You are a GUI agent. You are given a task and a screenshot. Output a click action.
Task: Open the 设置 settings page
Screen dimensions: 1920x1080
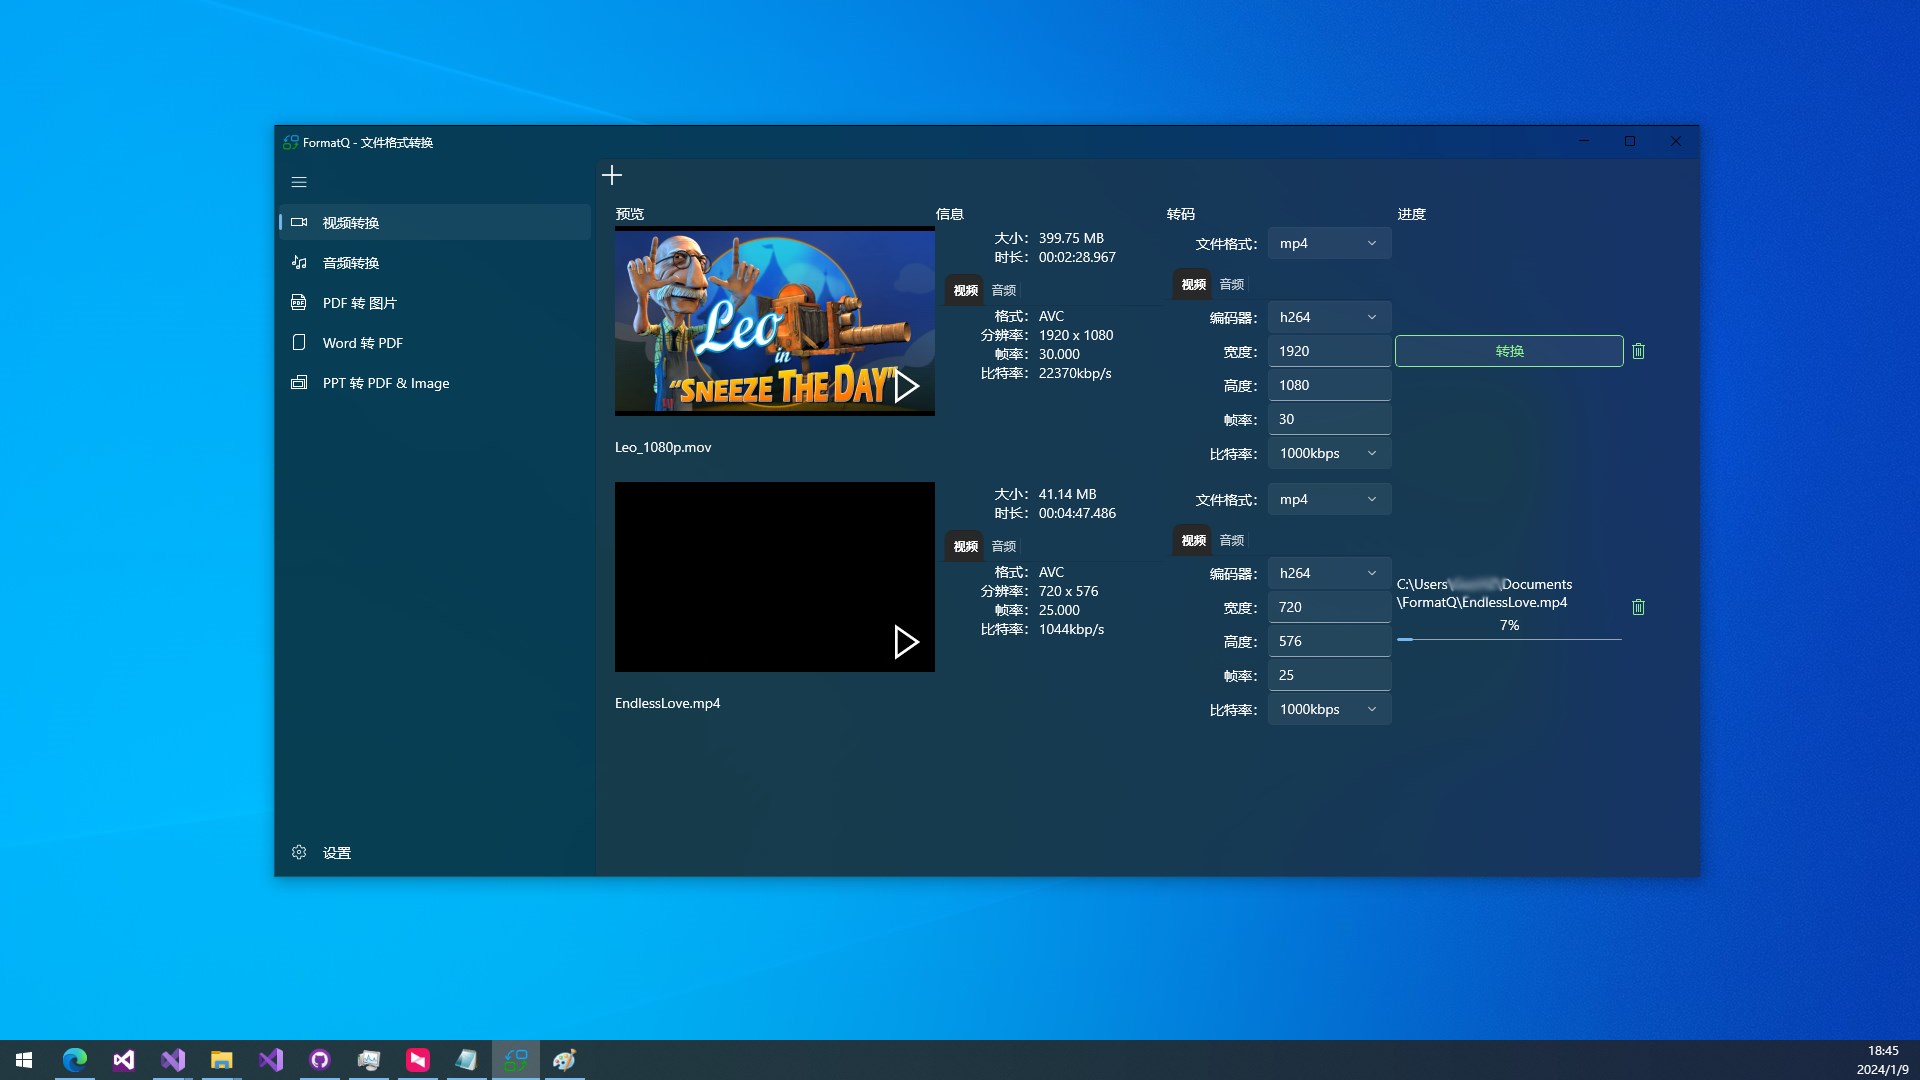[x=336, y=853]
